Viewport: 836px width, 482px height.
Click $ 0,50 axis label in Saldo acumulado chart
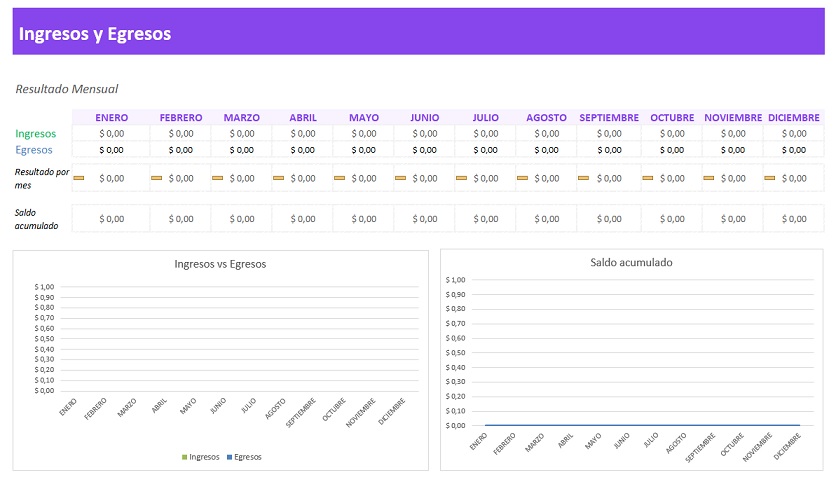point(455,352)
